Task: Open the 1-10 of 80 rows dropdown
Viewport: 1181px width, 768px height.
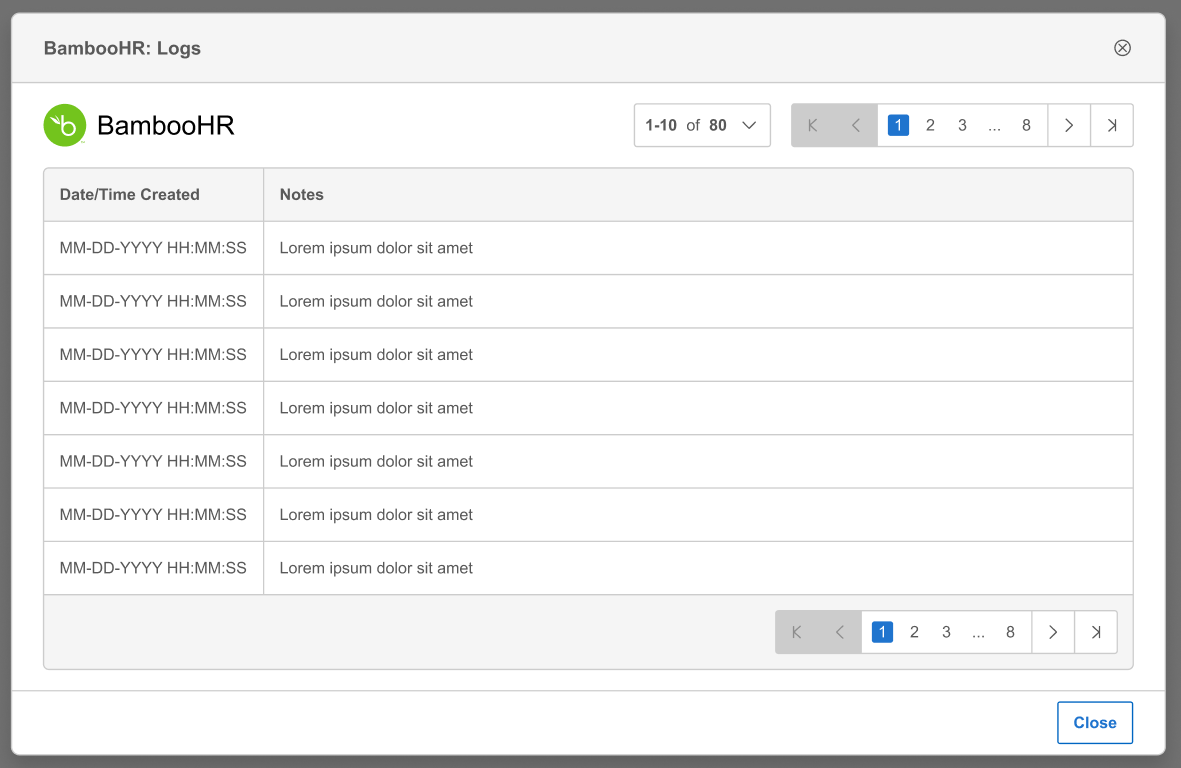Action: click(702, 125)
